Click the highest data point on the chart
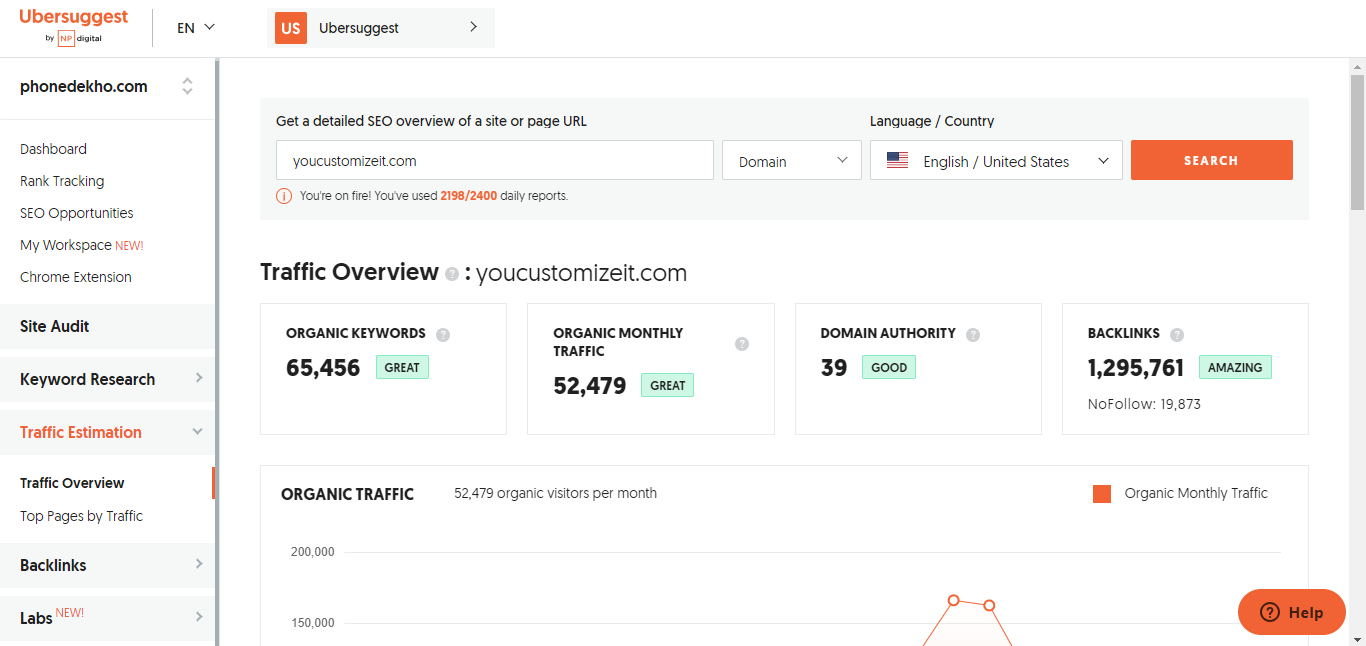The image size is (1366, 646). click(x=953, y=600)
